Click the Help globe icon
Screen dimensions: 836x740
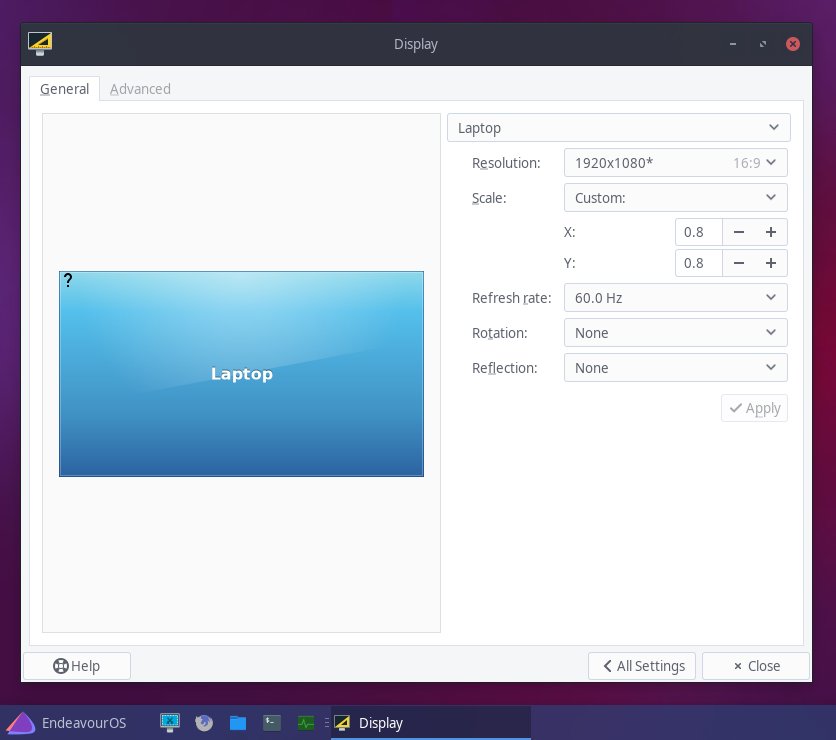click(x=61, y=665)
